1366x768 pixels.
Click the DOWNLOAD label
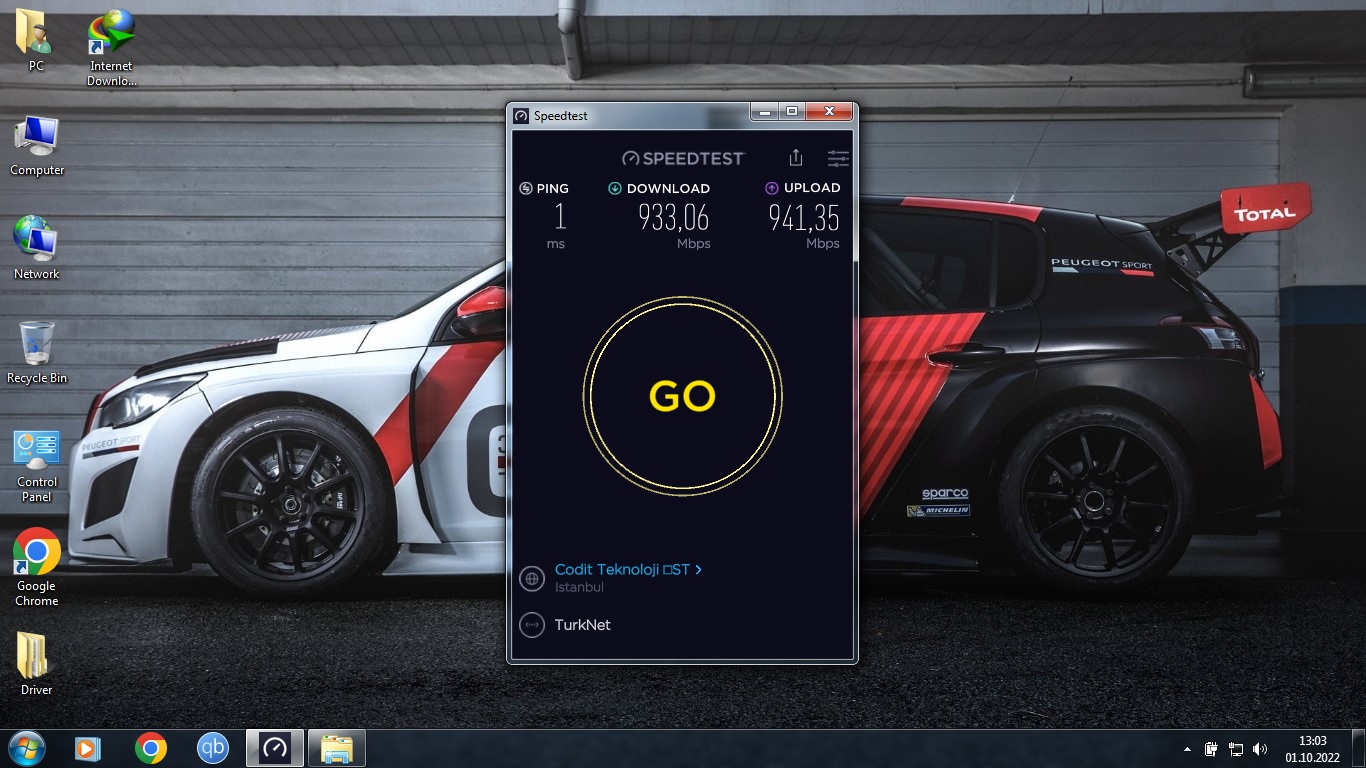coord(668,188)
